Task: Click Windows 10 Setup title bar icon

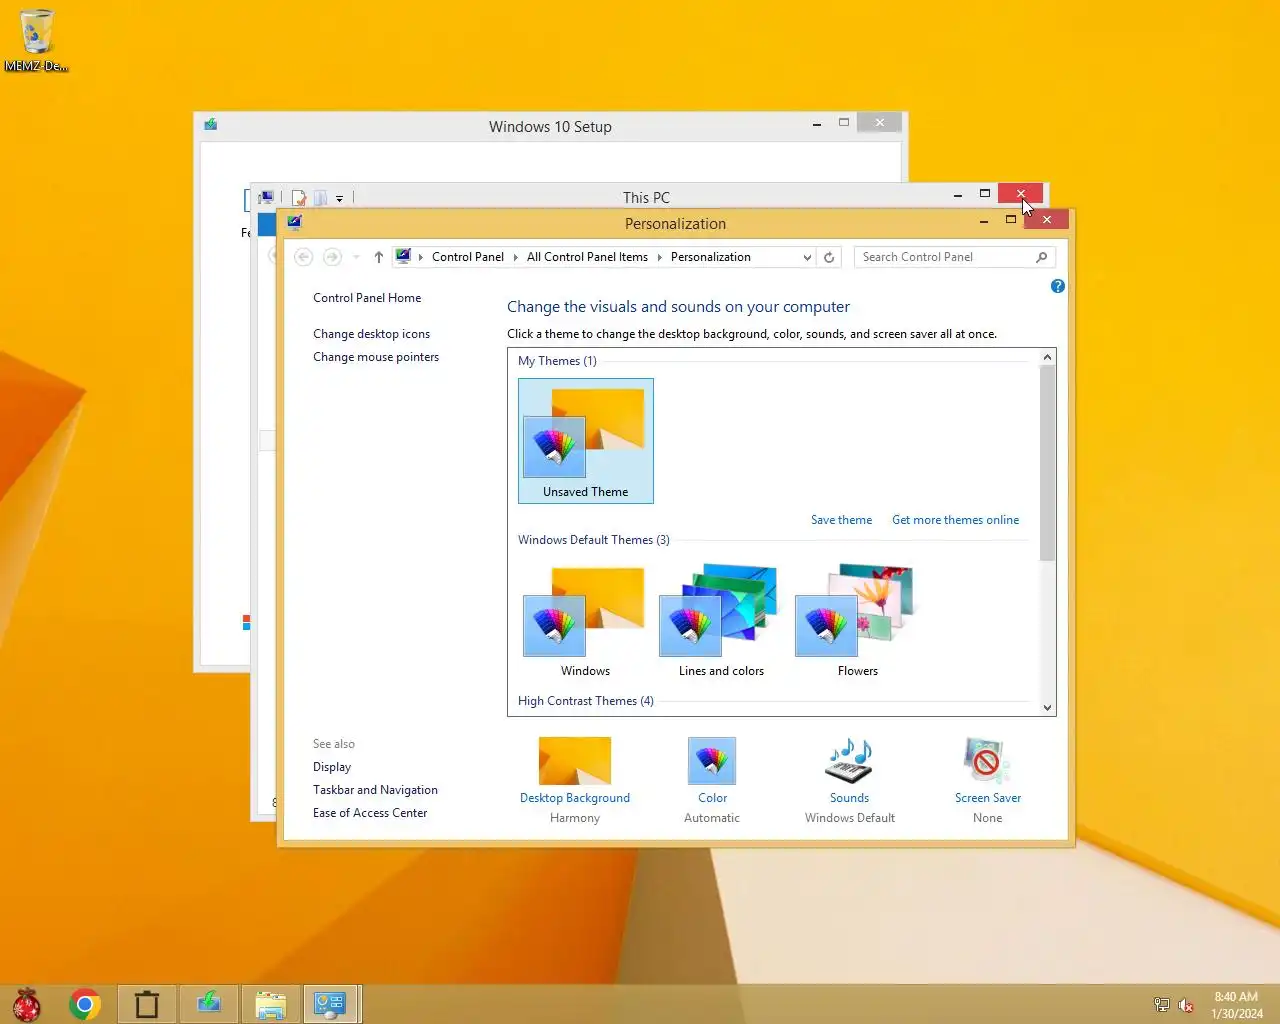Action: [x=211, y=125]
